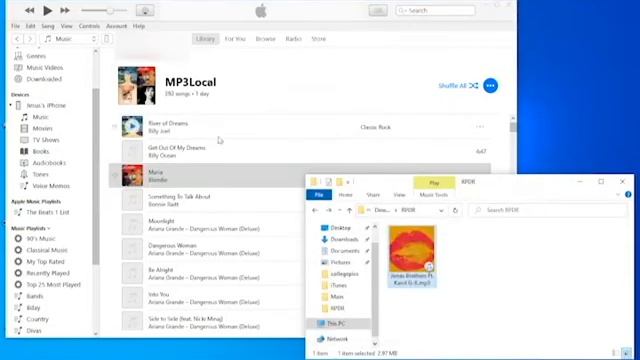Open the 90's Music smart playlist
Viewport: 640px width, 360px height.
(x=40, y=238)
